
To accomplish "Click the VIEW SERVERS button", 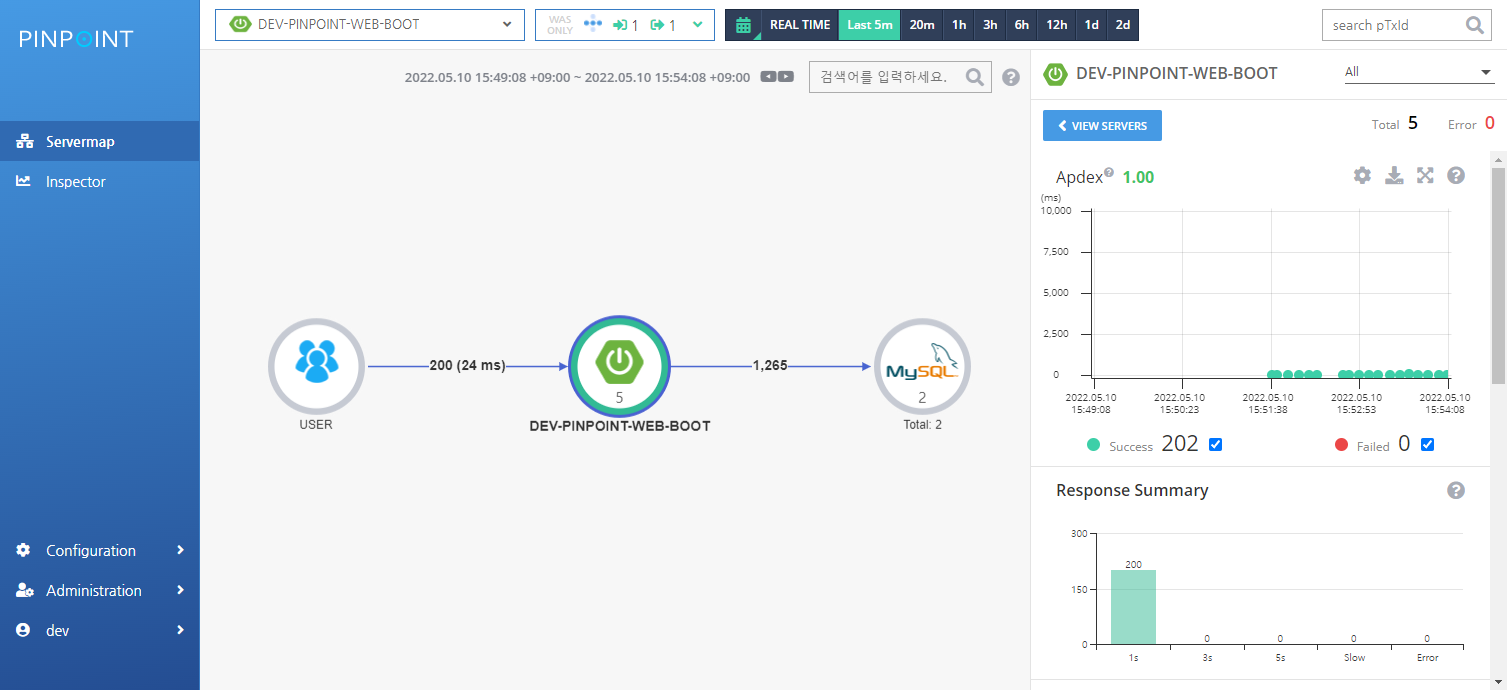I will pos(1102,126).
